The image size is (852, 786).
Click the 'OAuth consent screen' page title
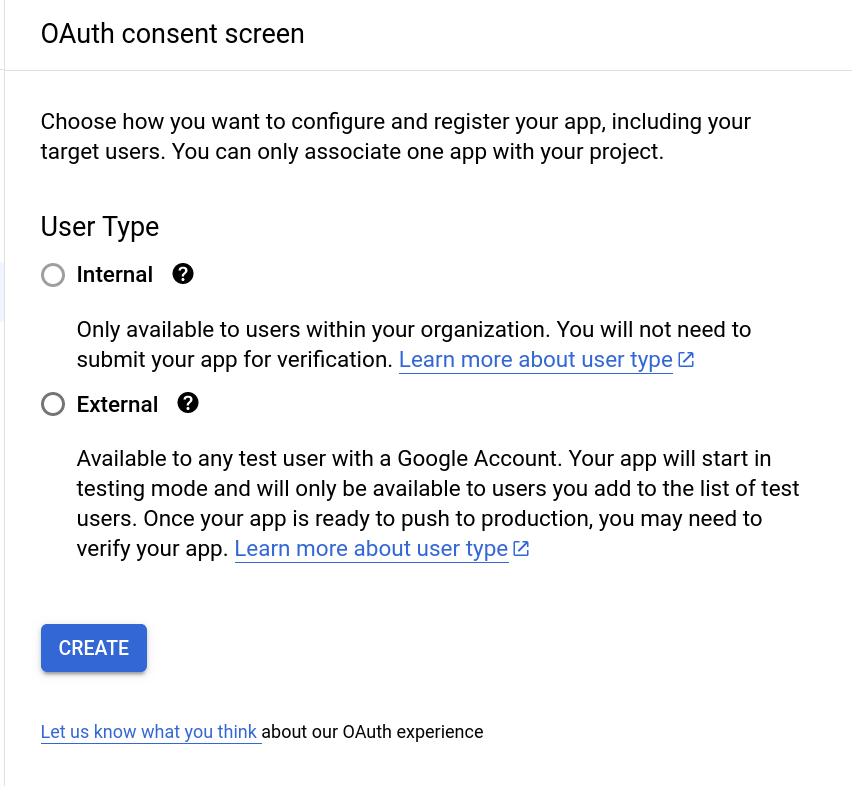point(172,34)
